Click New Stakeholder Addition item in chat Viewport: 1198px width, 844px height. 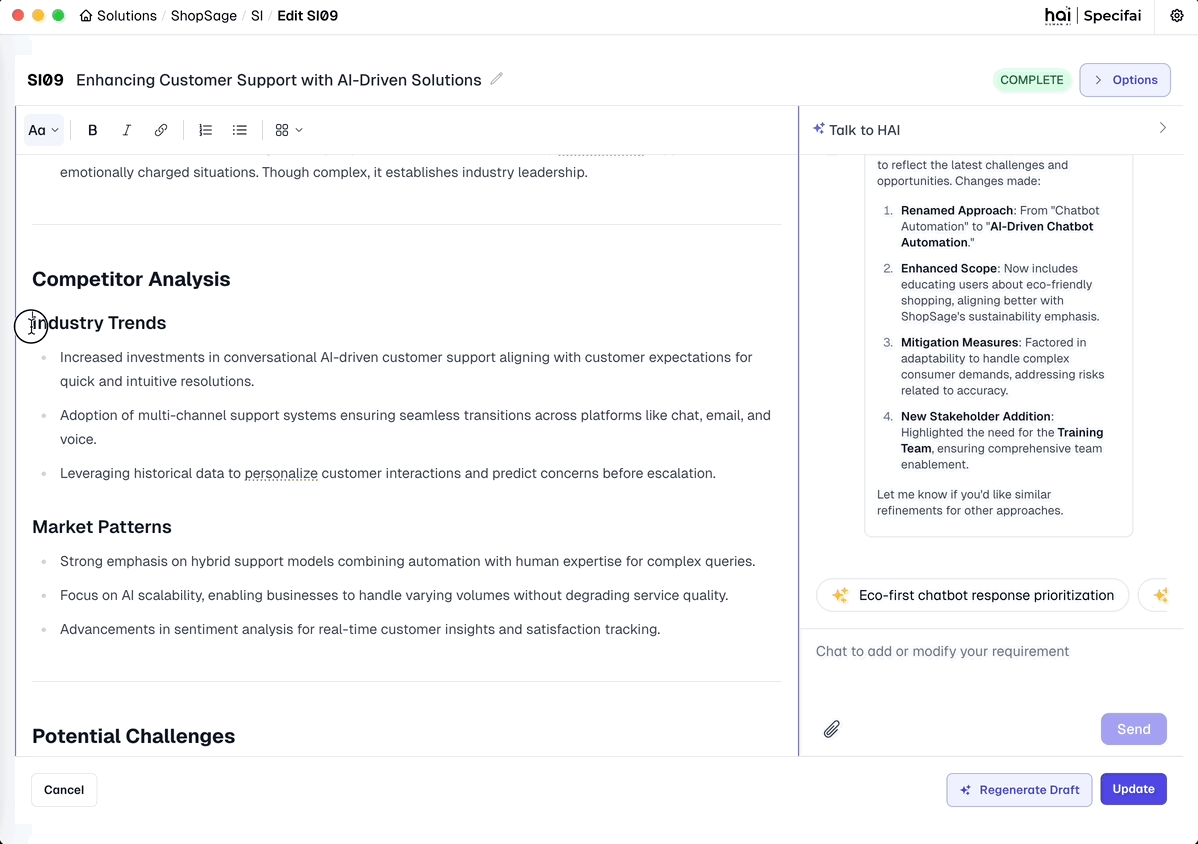tap(1002, 440)
